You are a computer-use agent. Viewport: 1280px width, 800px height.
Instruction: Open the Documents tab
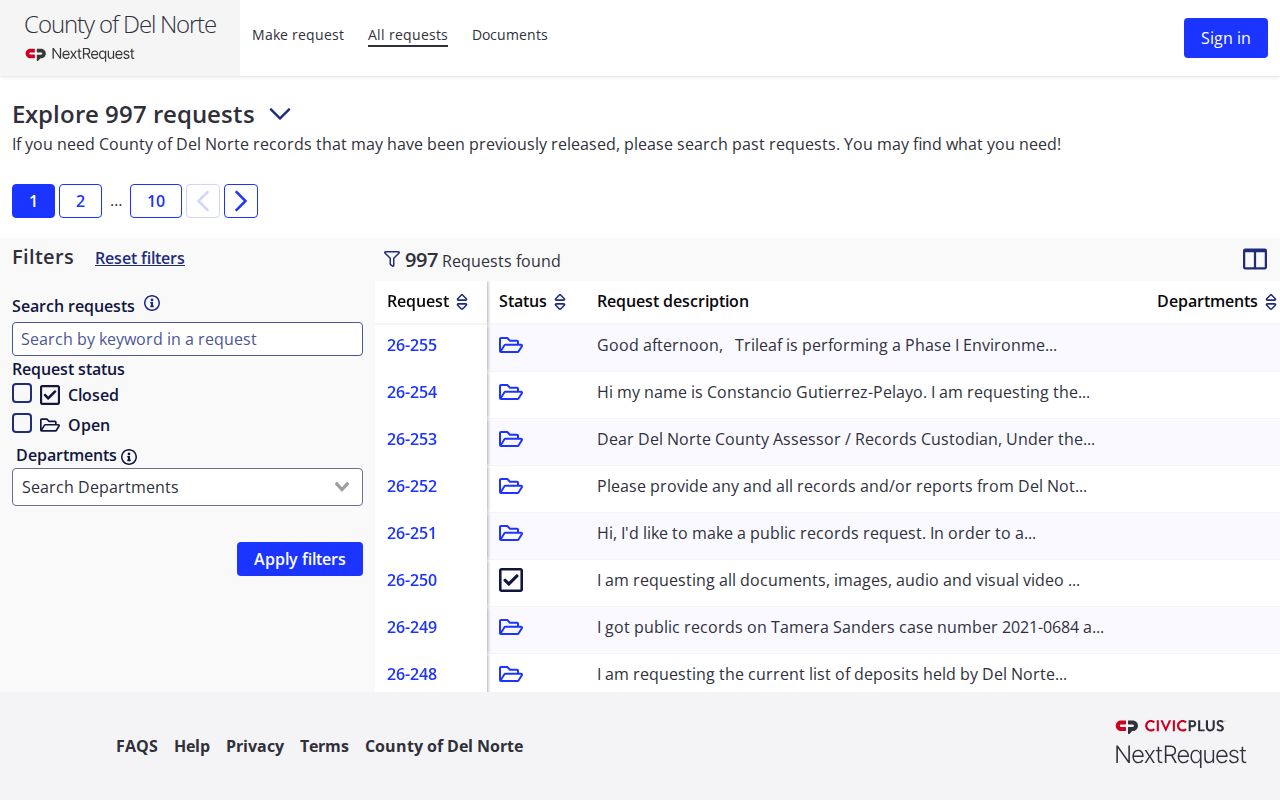510,35
